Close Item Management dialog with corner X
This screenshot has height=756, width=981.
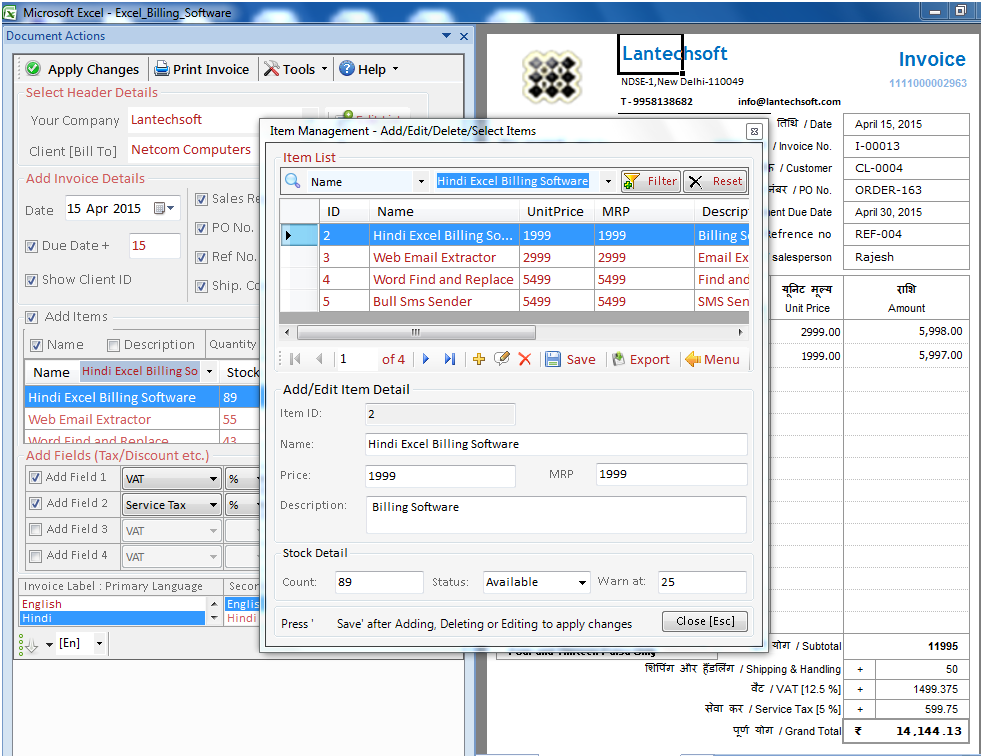[x=754, y=131]
